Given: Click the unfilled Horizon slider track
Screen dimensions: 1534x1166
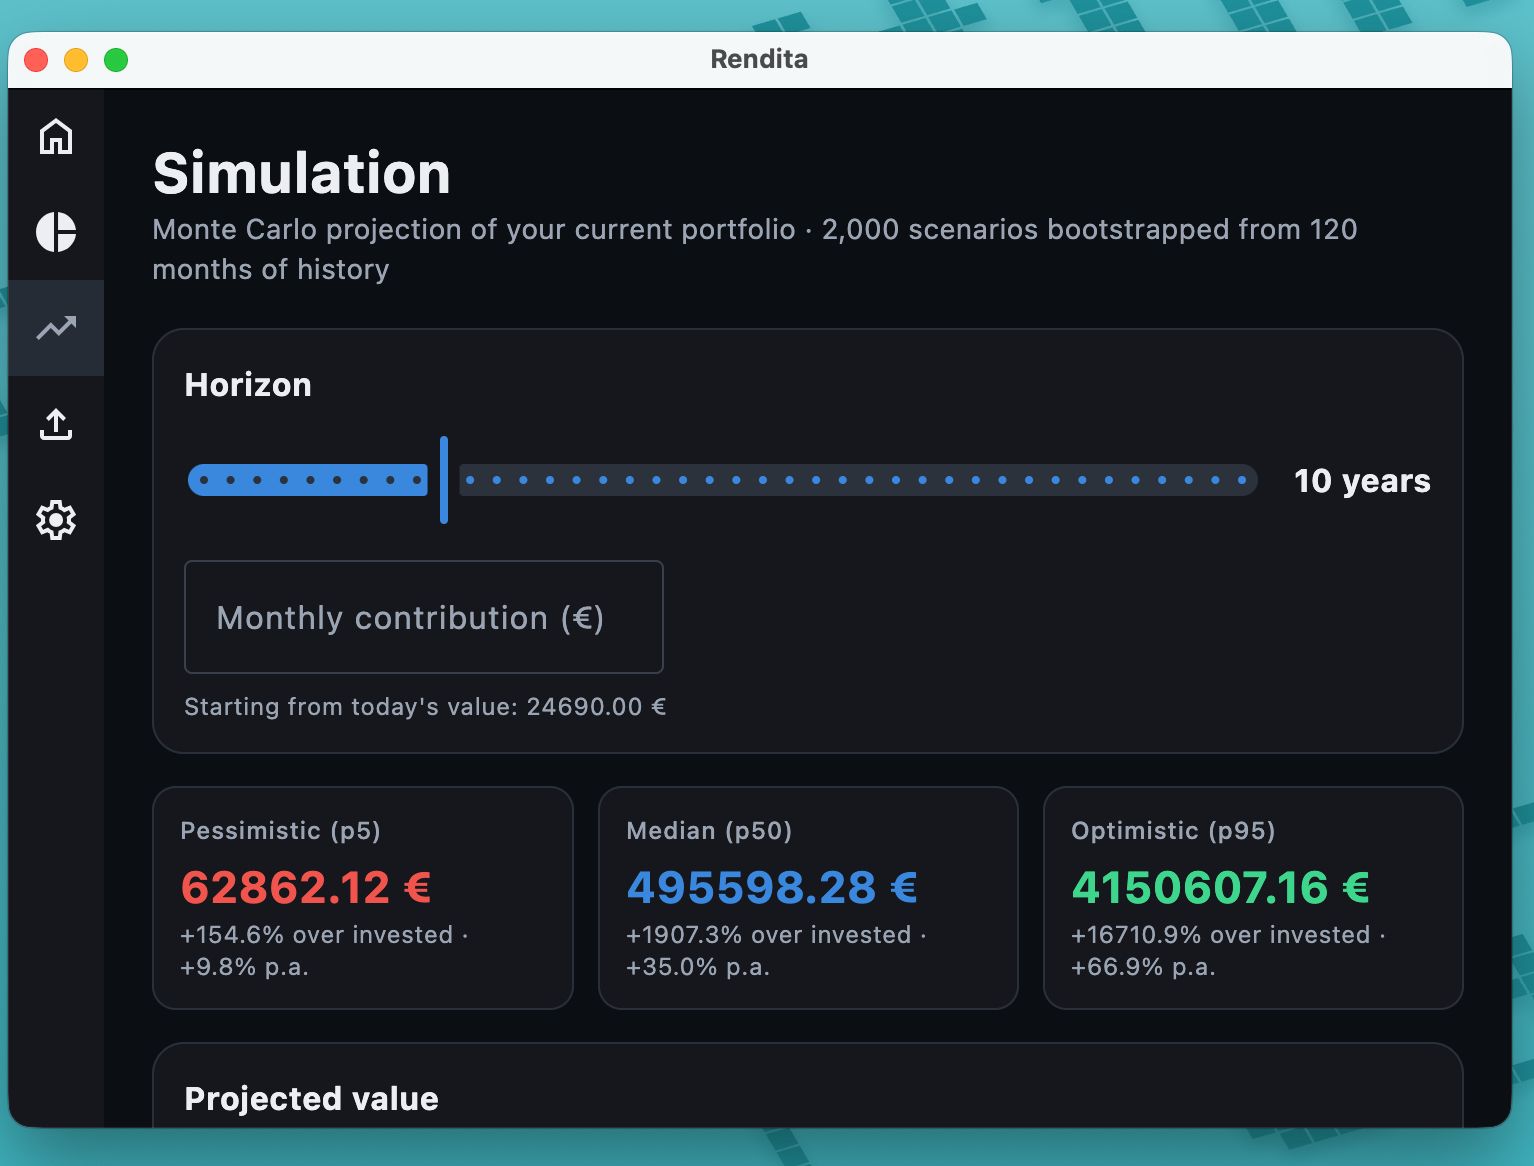Looking at the screenshot, I should pos(858,480).
